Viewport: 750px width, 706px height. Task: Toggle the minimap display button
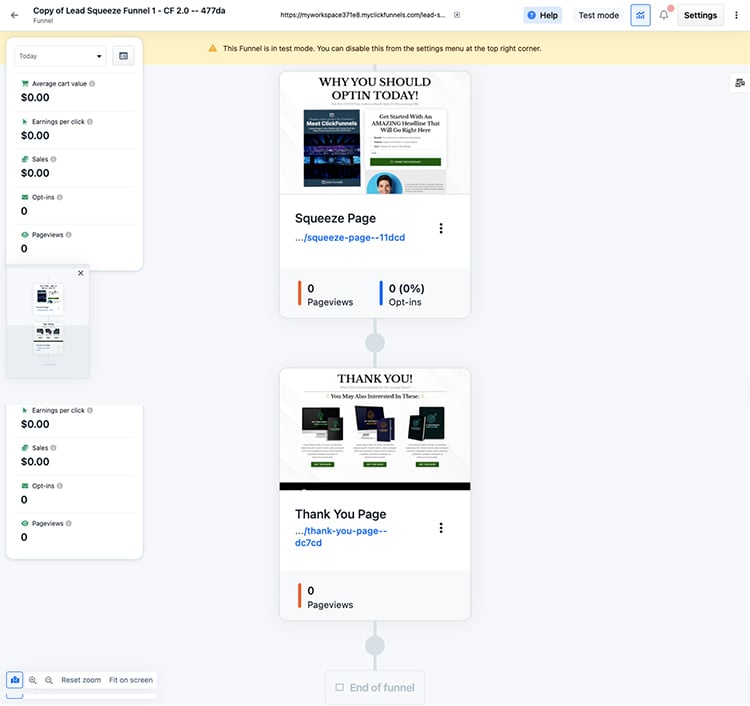pyautogui.click(x=15, y=680)
